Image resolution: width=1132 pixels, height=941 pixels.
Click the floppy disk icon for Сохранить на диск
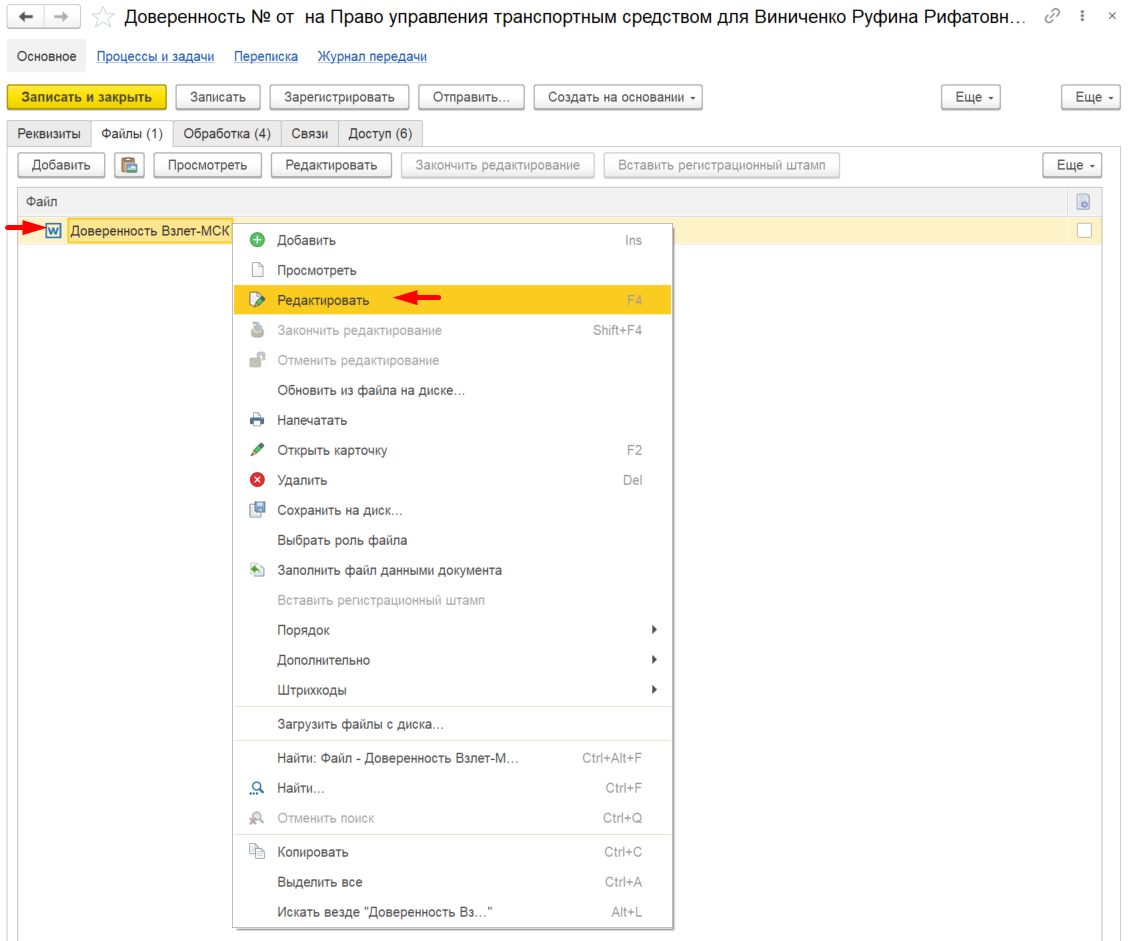pyautogui.click(x=257, y=510)
